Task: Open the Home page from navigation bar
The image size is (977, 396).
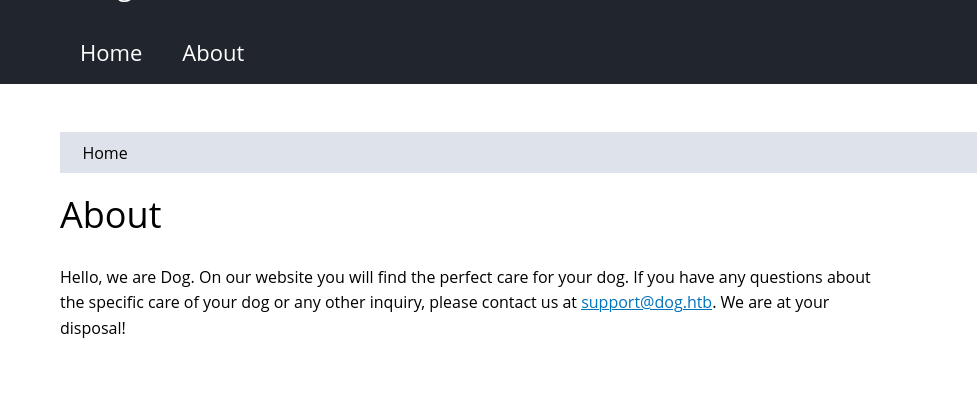Action: [111, 53]
